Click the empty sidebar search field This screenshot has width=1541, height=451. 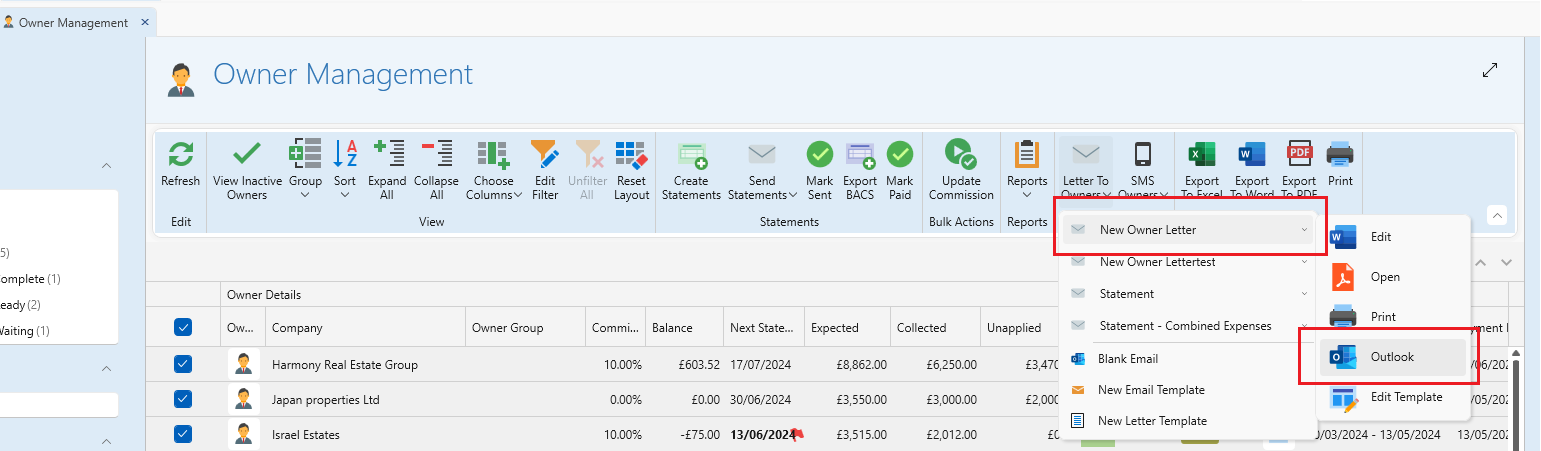(59, 405)
